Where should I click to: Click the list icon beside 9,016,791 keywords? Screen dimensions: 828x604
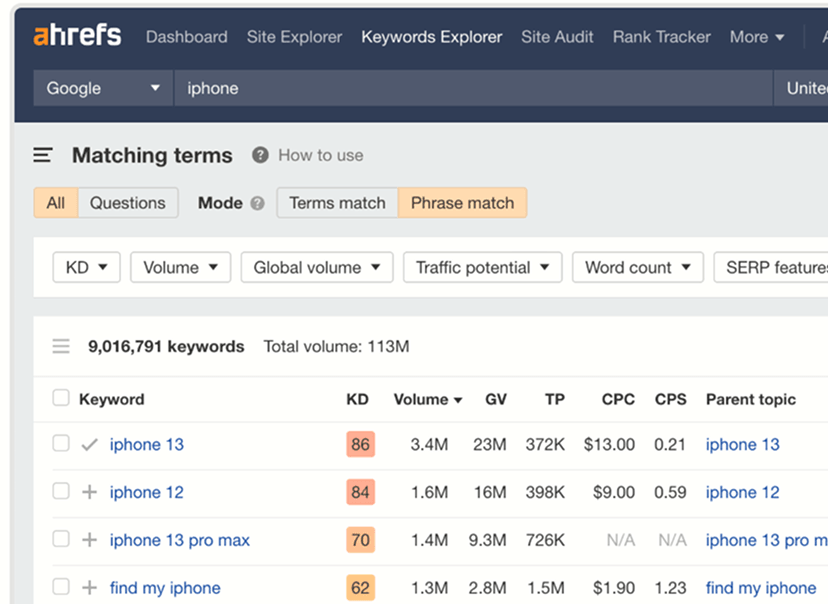(61, 346)
